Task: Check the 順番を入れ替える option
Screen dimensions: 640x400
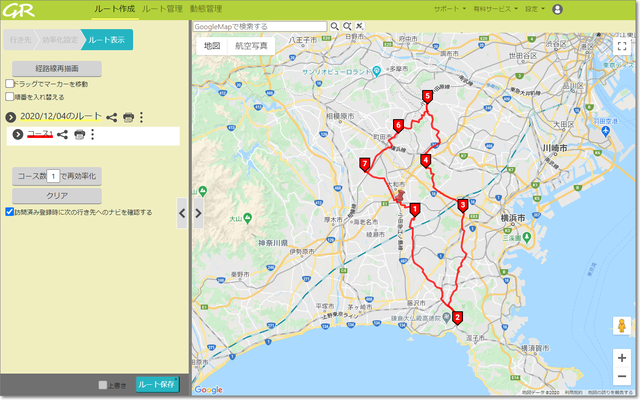Action: click(10, 97)
